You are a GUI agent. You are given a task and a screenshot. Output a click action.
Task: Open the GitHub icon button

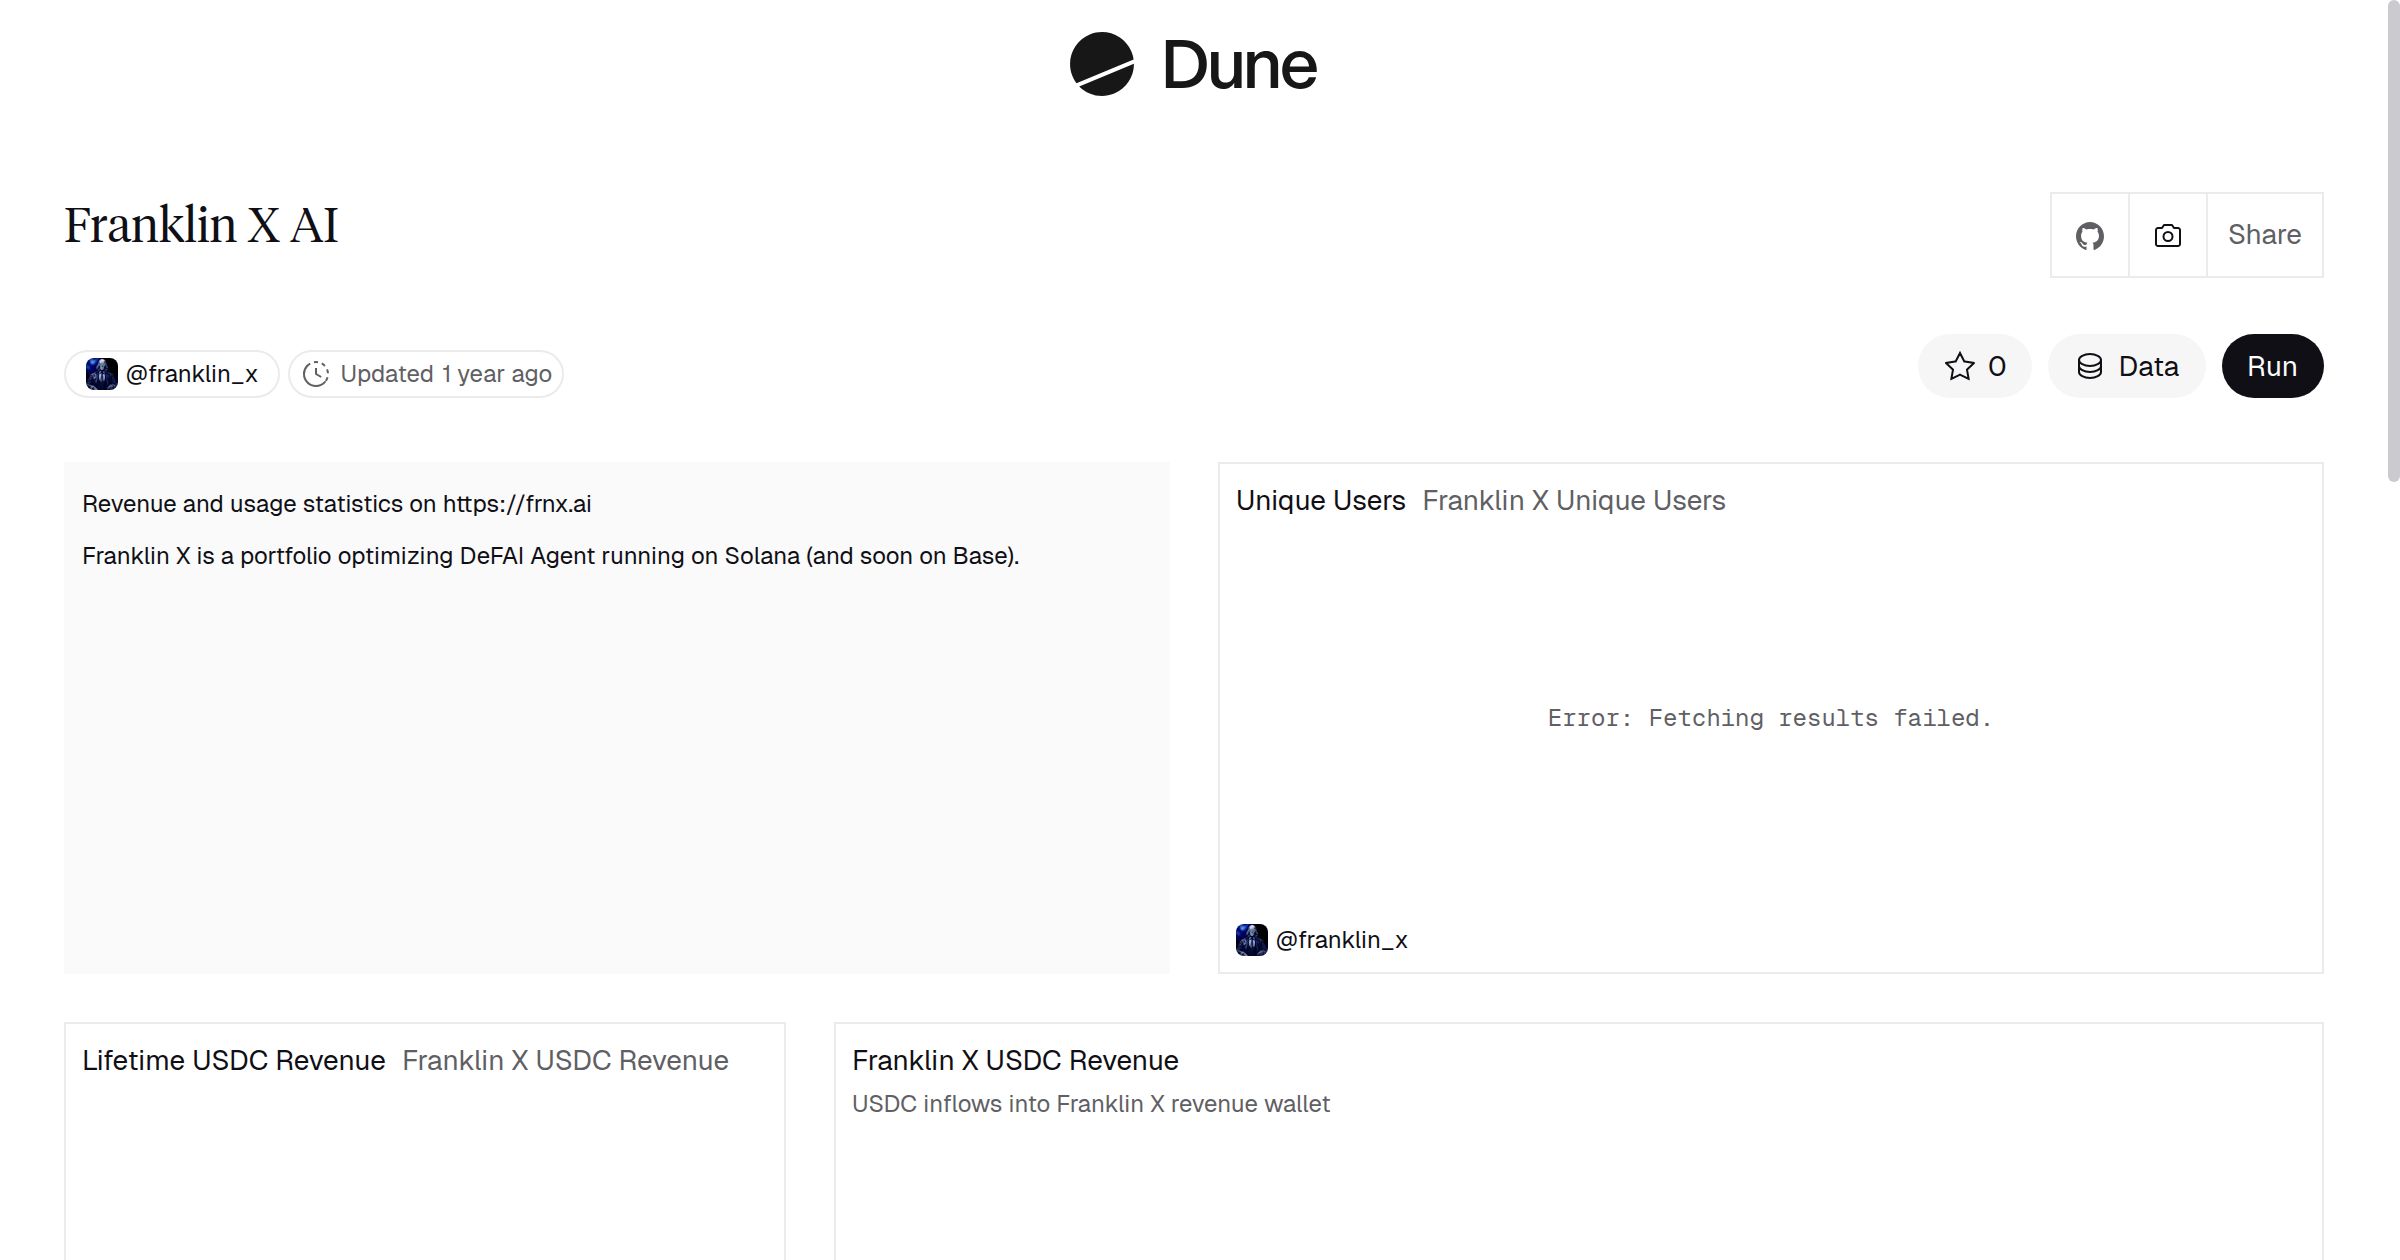2089,236
